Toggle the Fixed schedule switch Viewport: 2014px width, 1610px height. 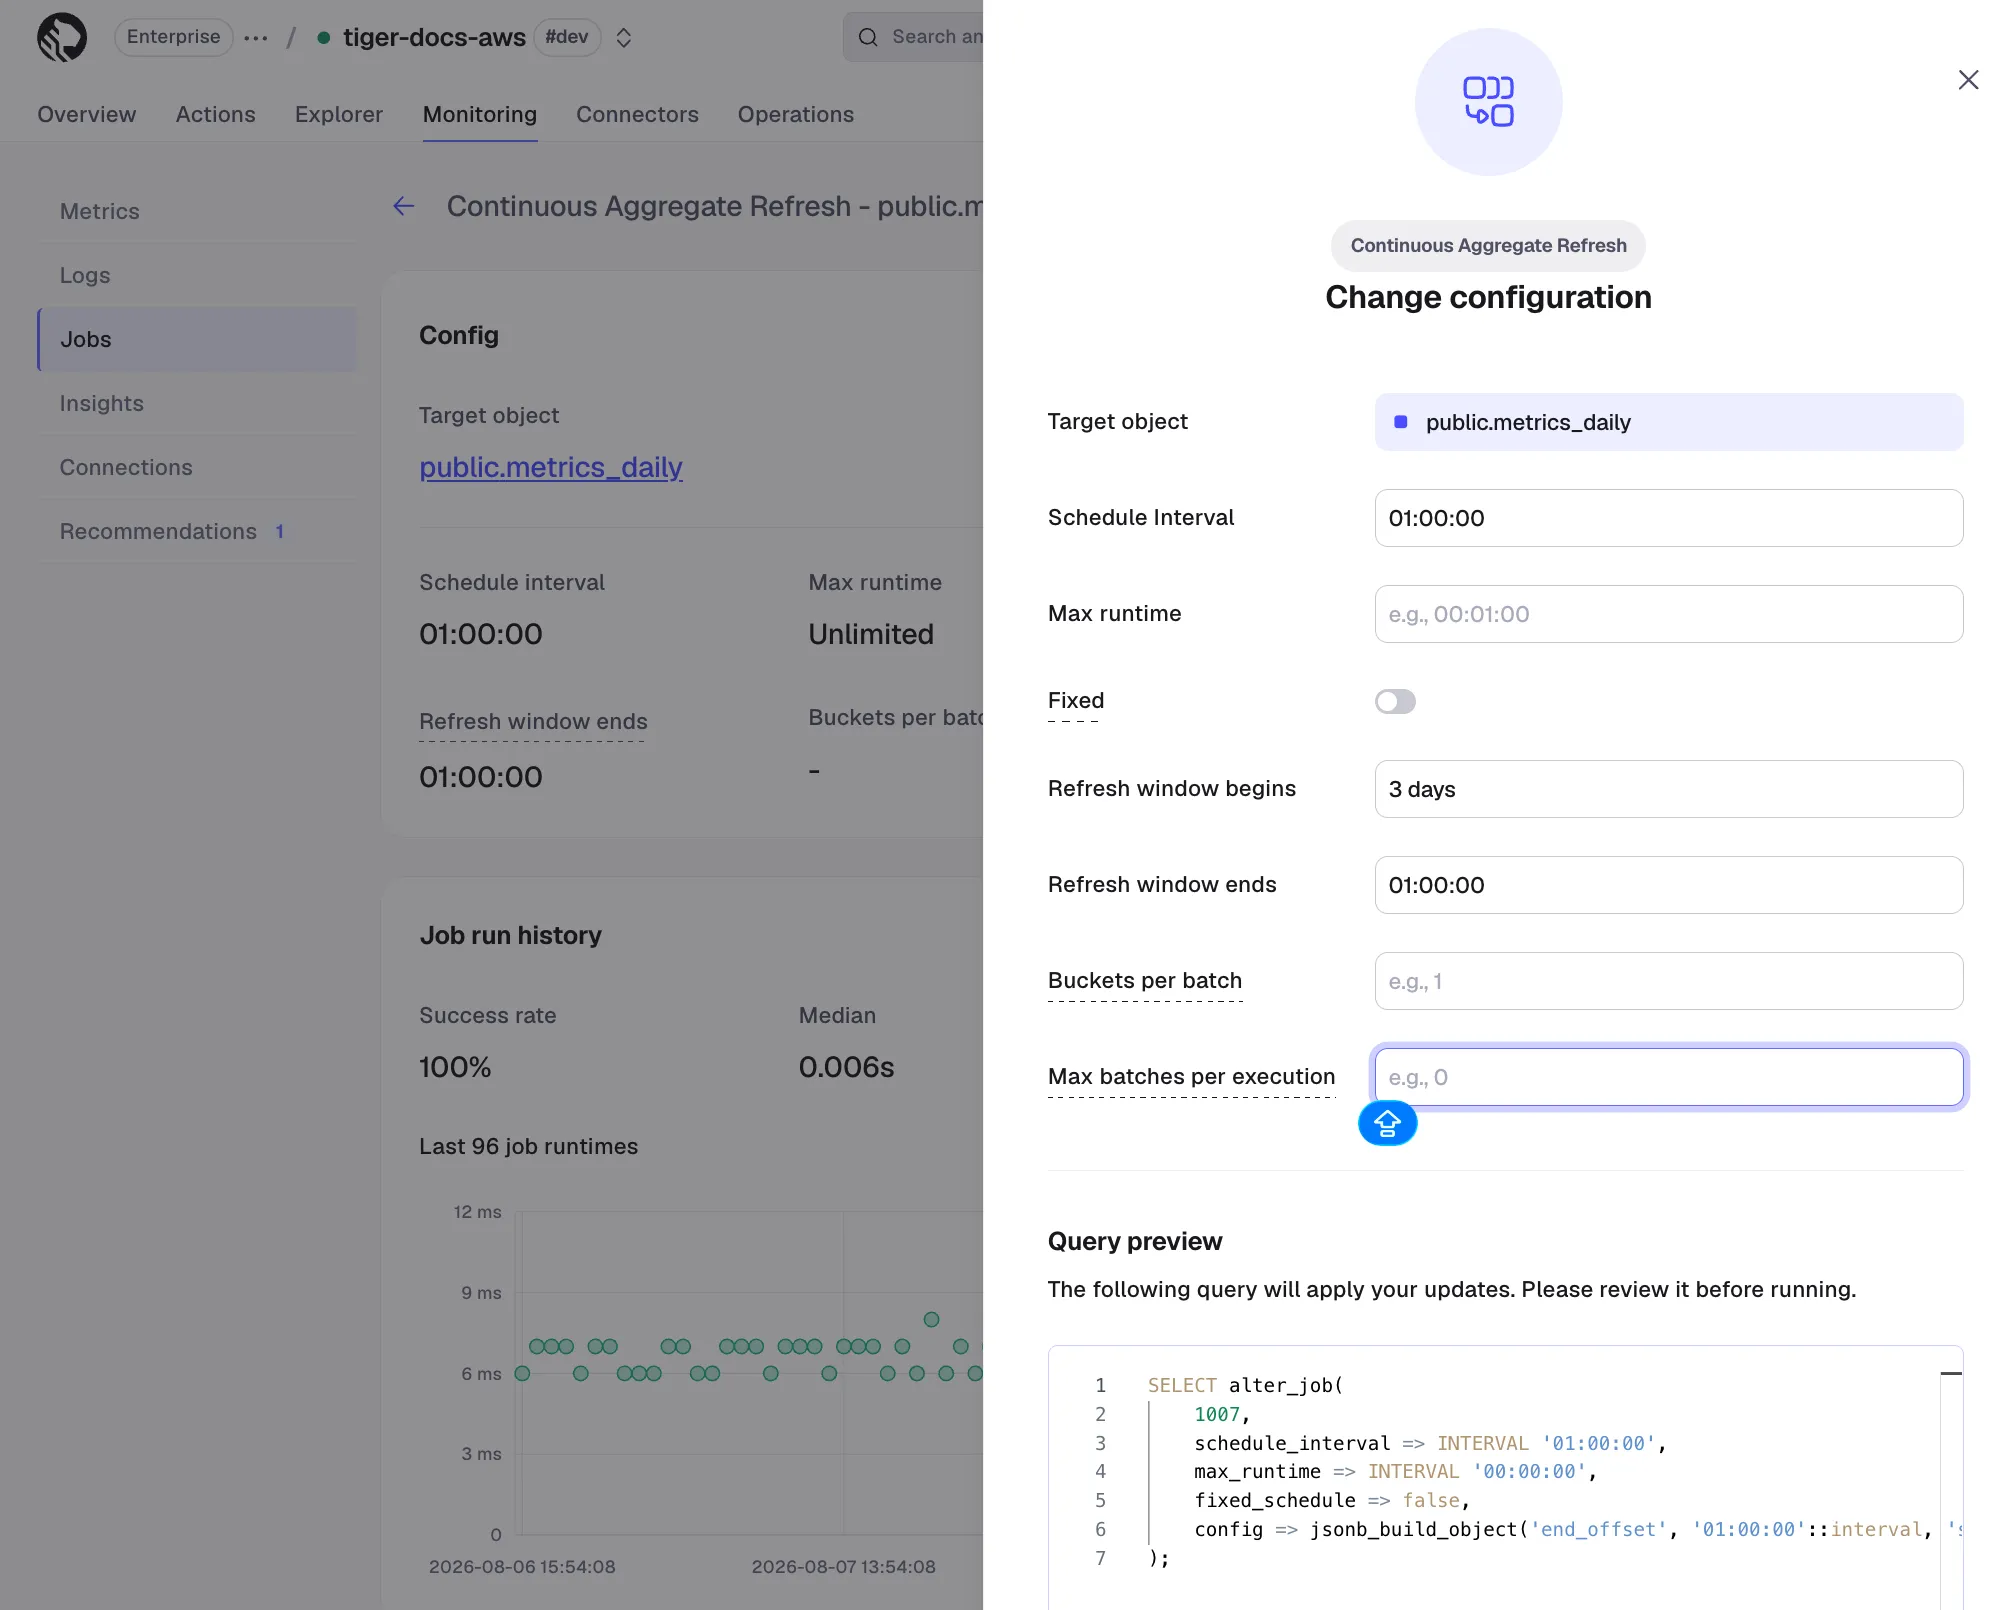coord(1395,702)
